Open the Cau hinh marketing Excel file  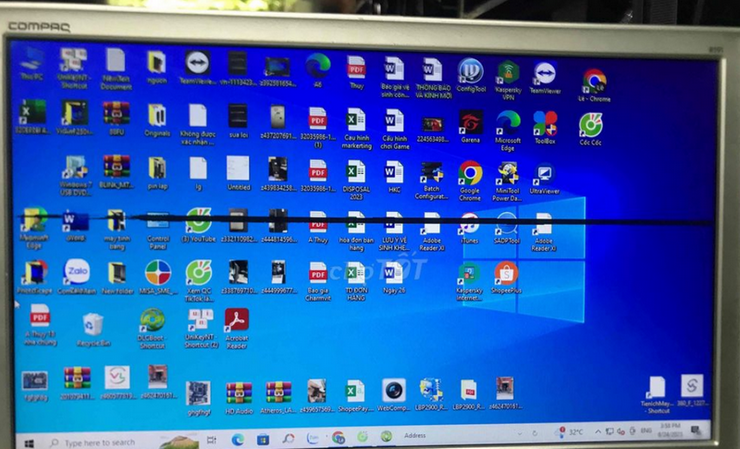tap(356, 129)
